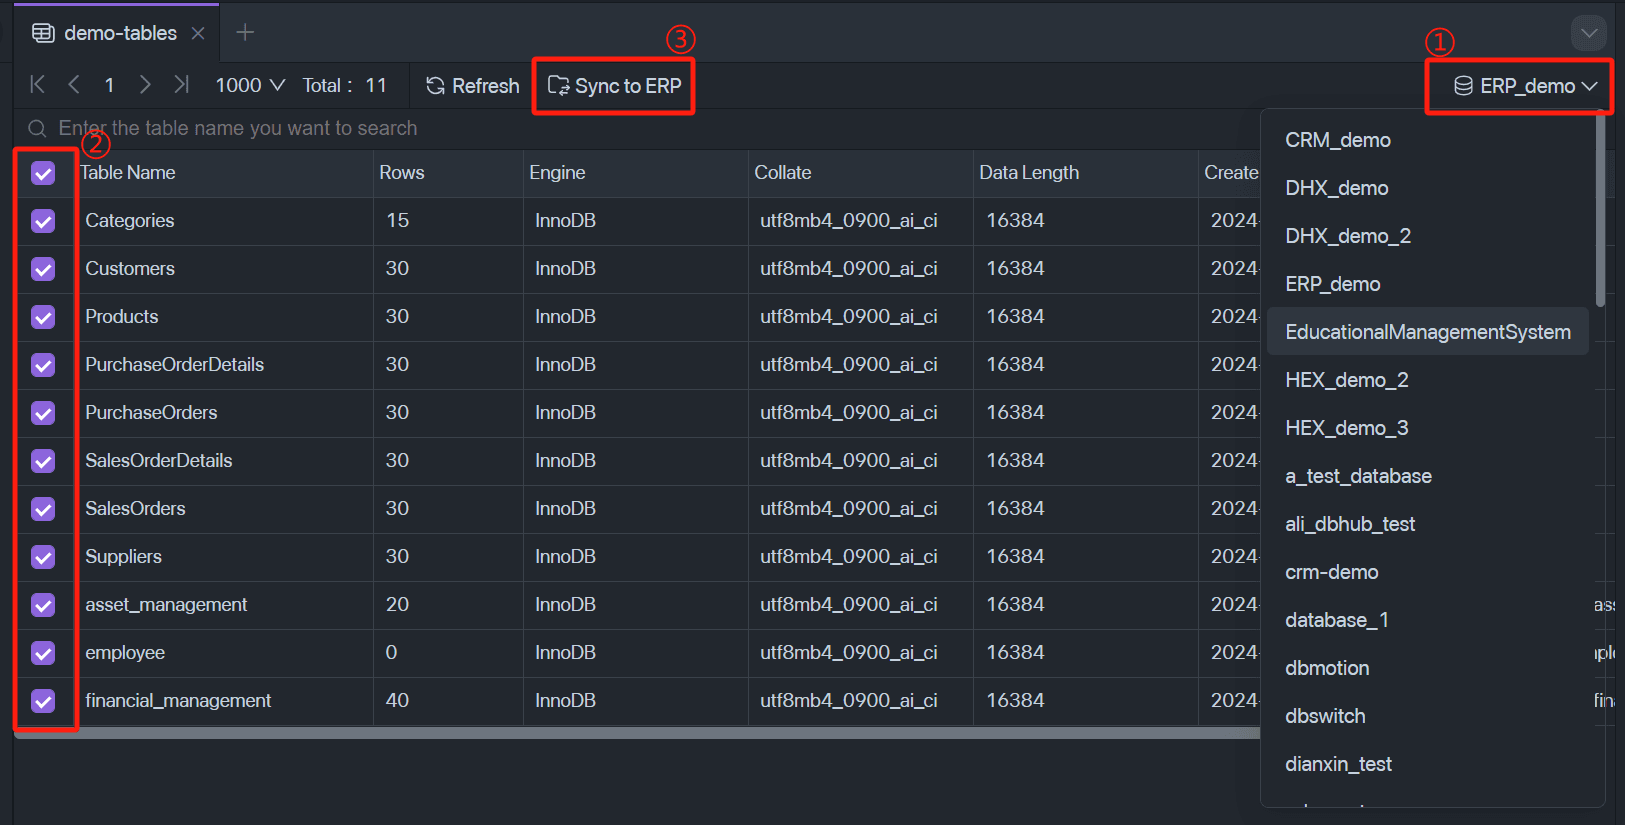Uncheck the SalesOrders checkbox

pos(43,509)
